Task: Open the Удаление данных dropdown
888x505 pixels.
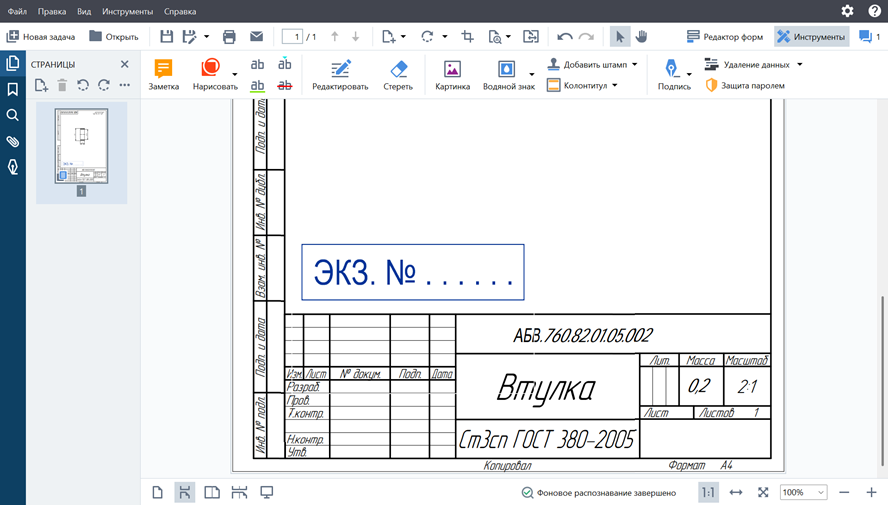Action: click(799, 64)
